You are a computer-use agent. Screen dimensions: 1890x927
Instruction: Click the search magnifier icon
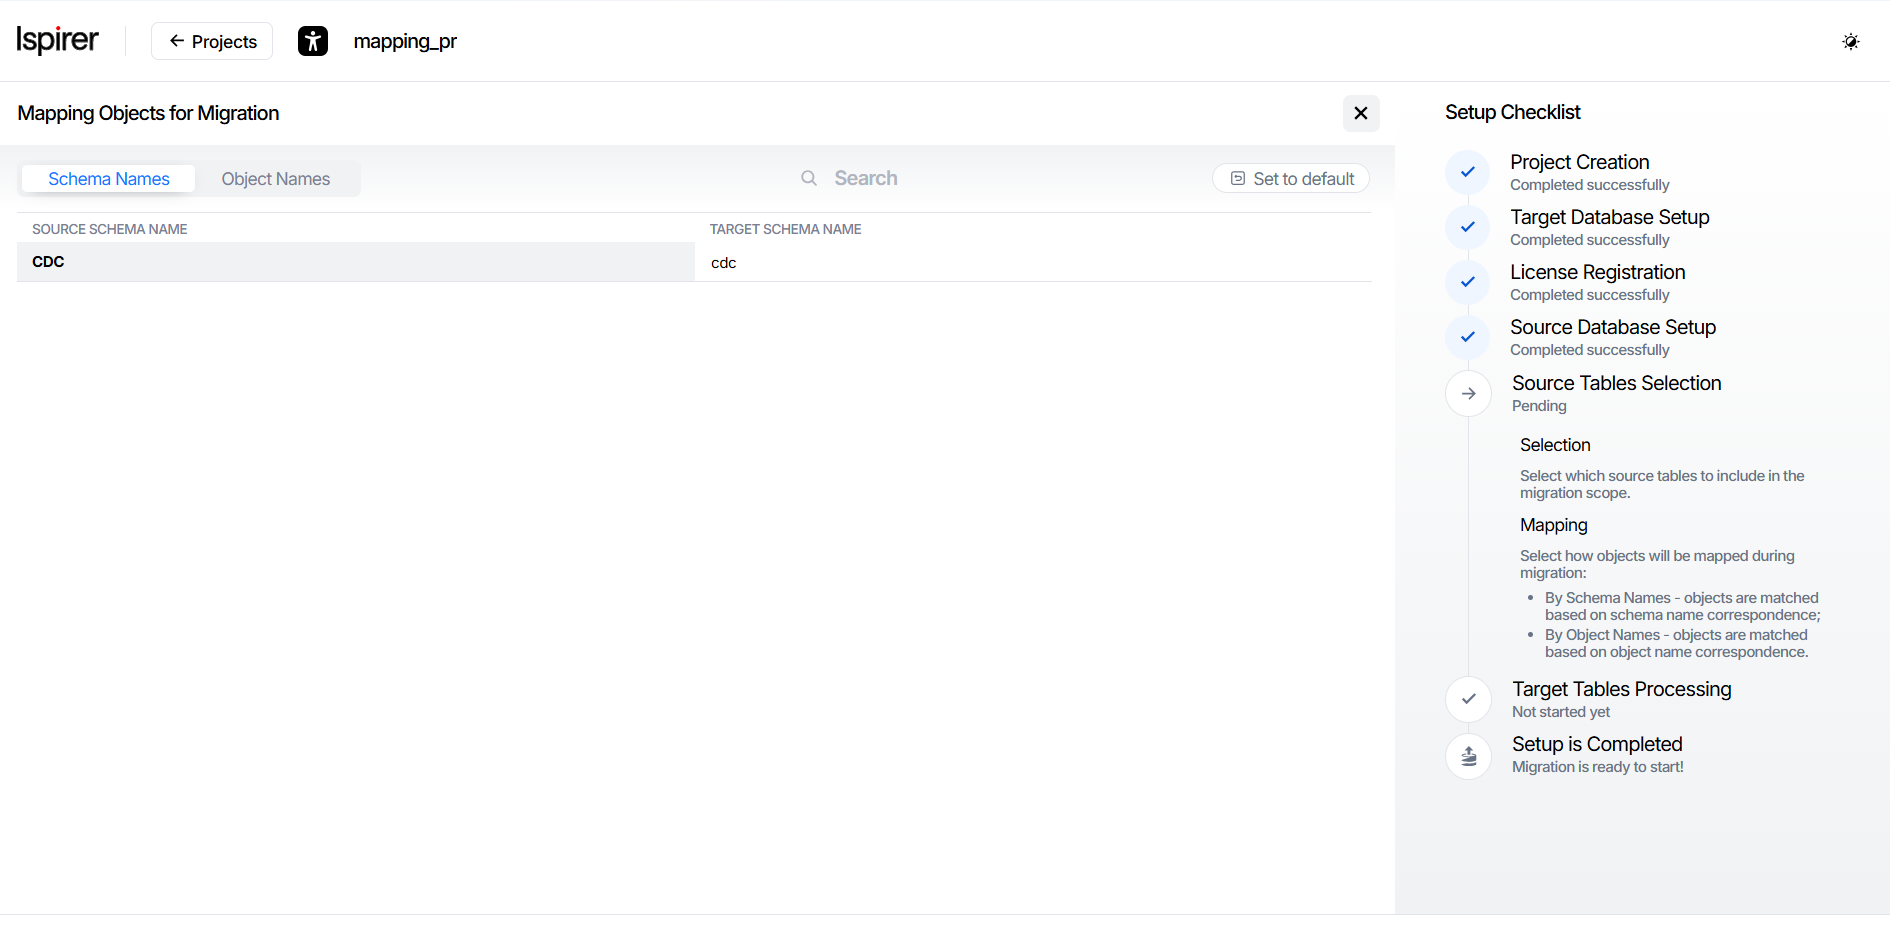pyautogui.click(x=809, y=178)
